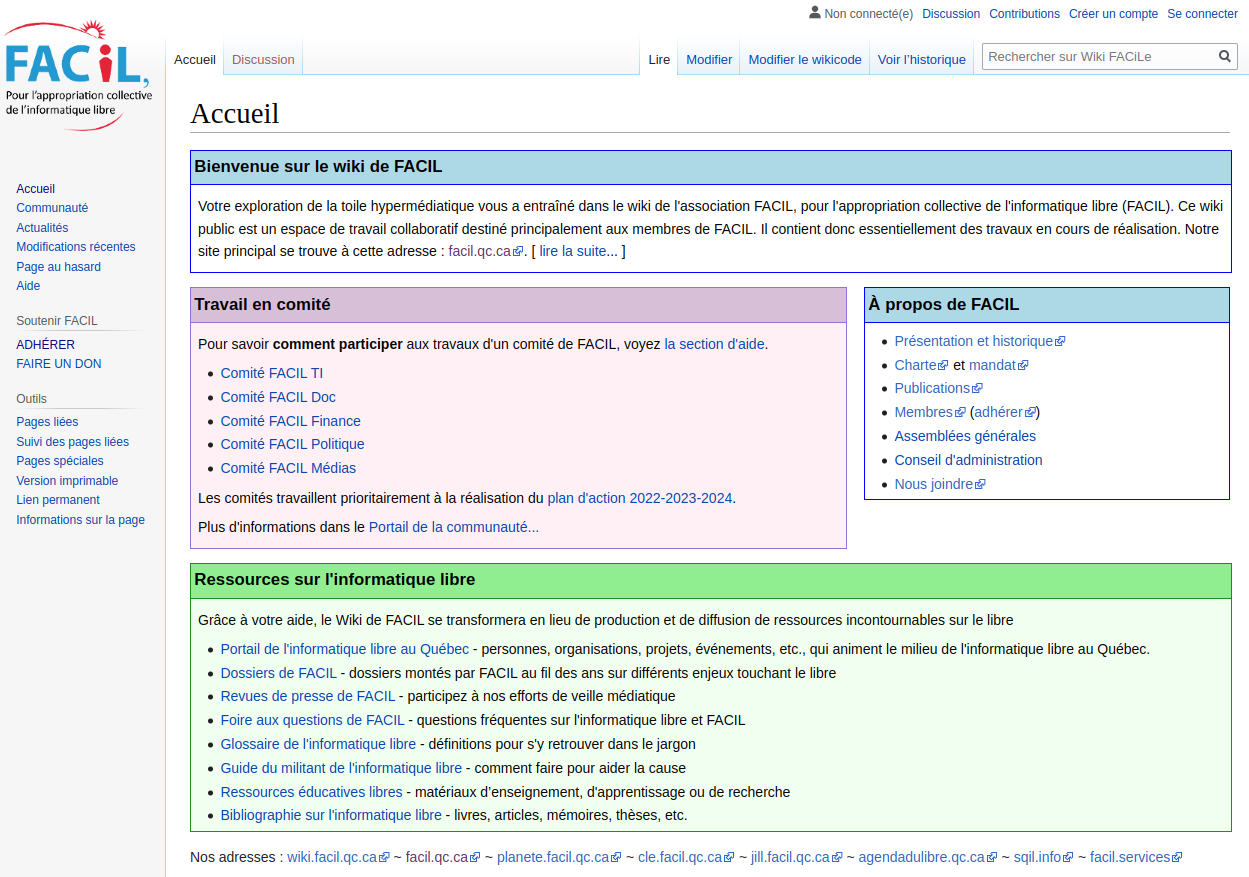1249x877 pixels.
Task: Click Lien permanent
Action: [58, 500]
